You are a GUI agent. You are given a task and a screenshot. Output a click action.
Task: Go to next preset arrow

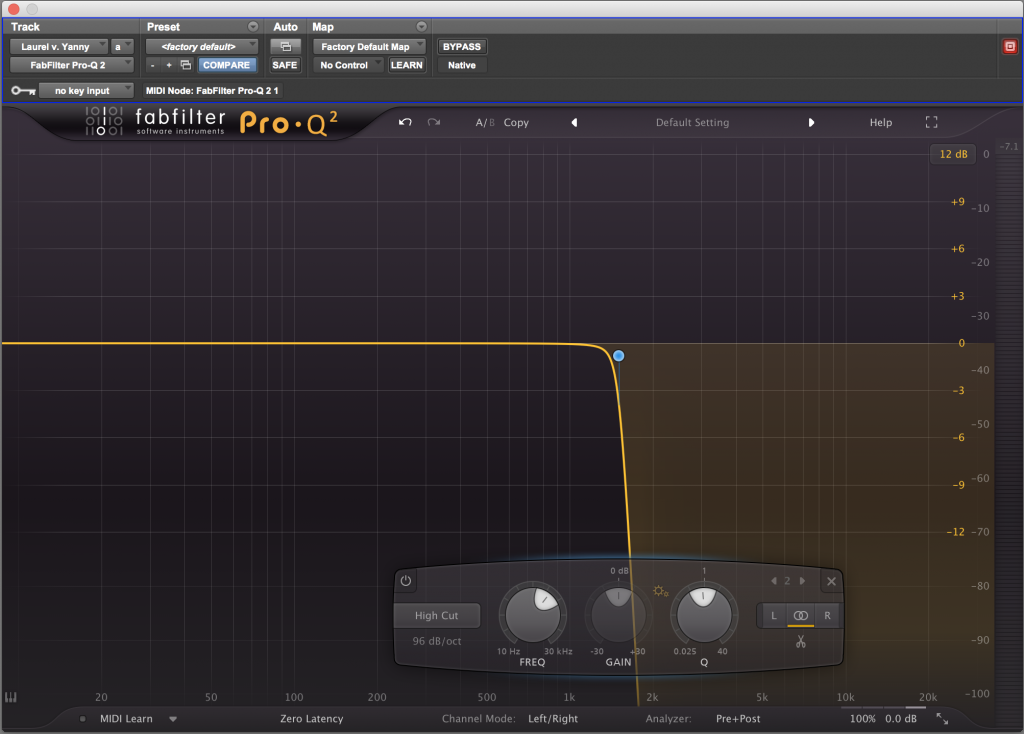coord(811,122)
